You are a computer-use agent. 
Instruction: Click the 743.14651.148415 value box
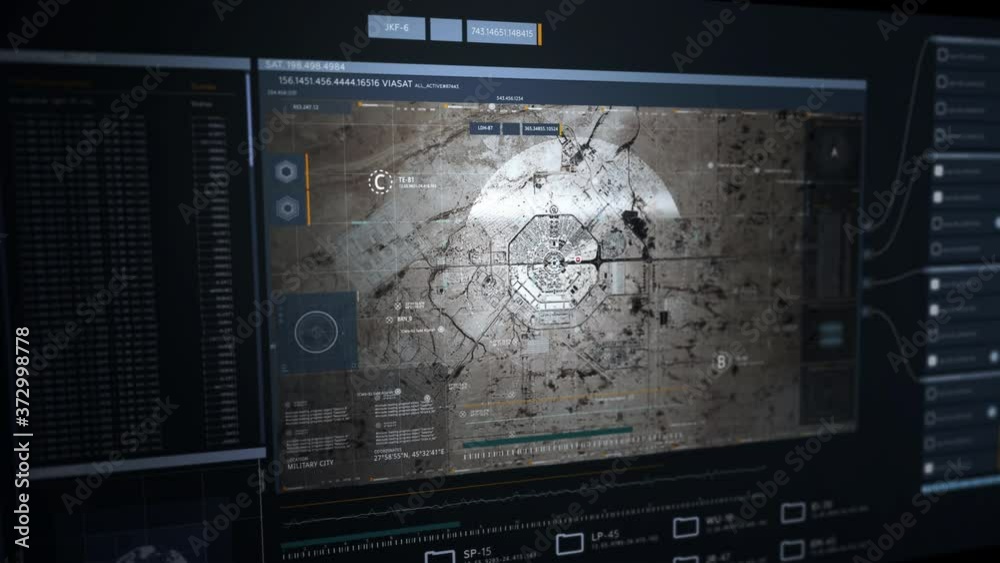pyautogui.click(x=502, y=31)
